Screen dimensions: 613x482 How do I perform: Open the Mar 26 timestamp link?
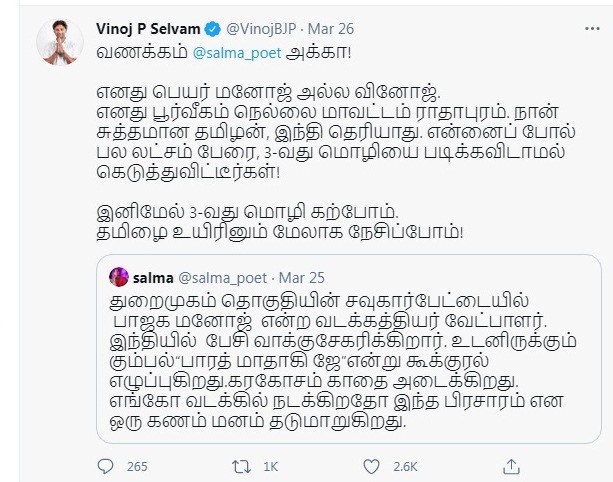[x=331, y=29]
